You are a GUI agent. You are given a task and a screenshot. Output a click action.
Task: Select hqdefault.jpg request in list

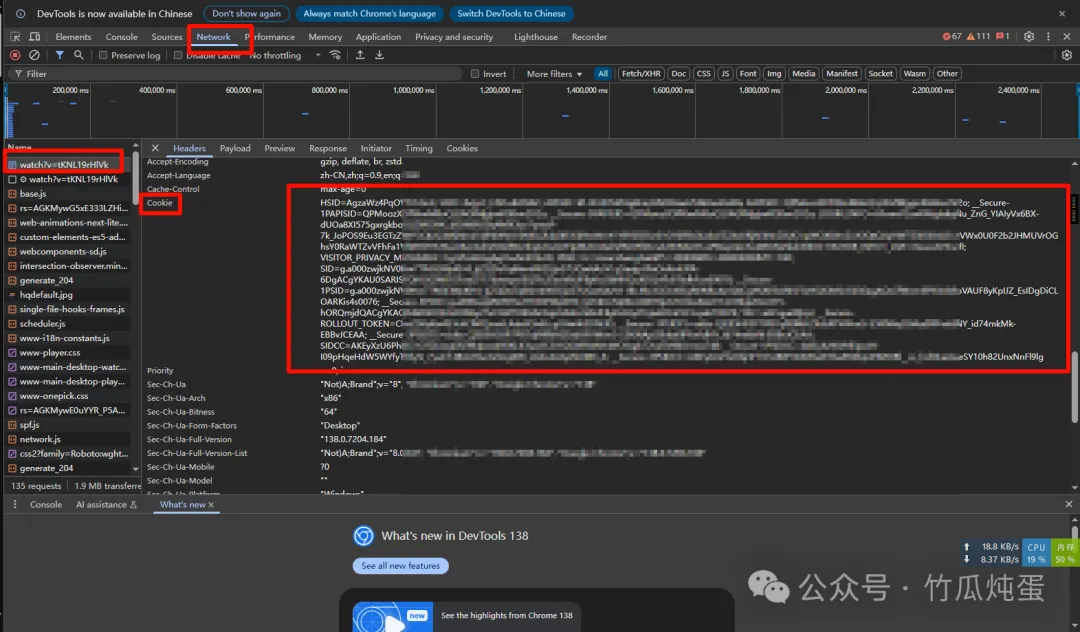click(x=68, y=295)
